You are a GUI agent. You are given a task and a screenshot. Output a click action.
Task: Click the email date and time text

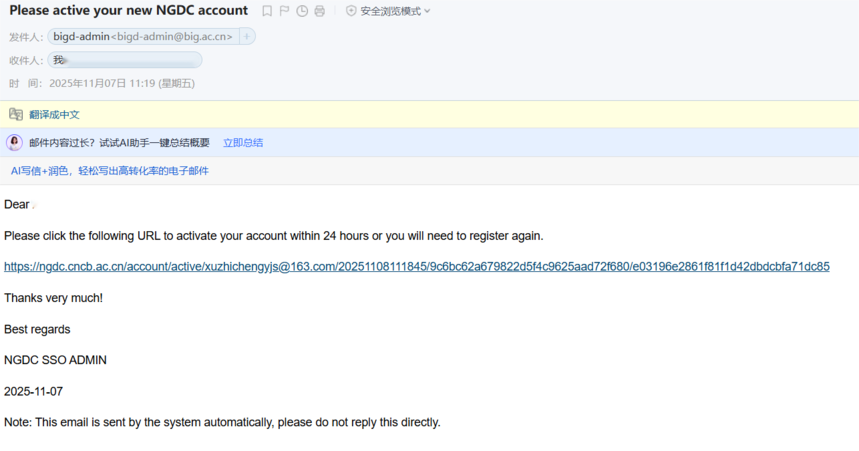tap(121, 84)
